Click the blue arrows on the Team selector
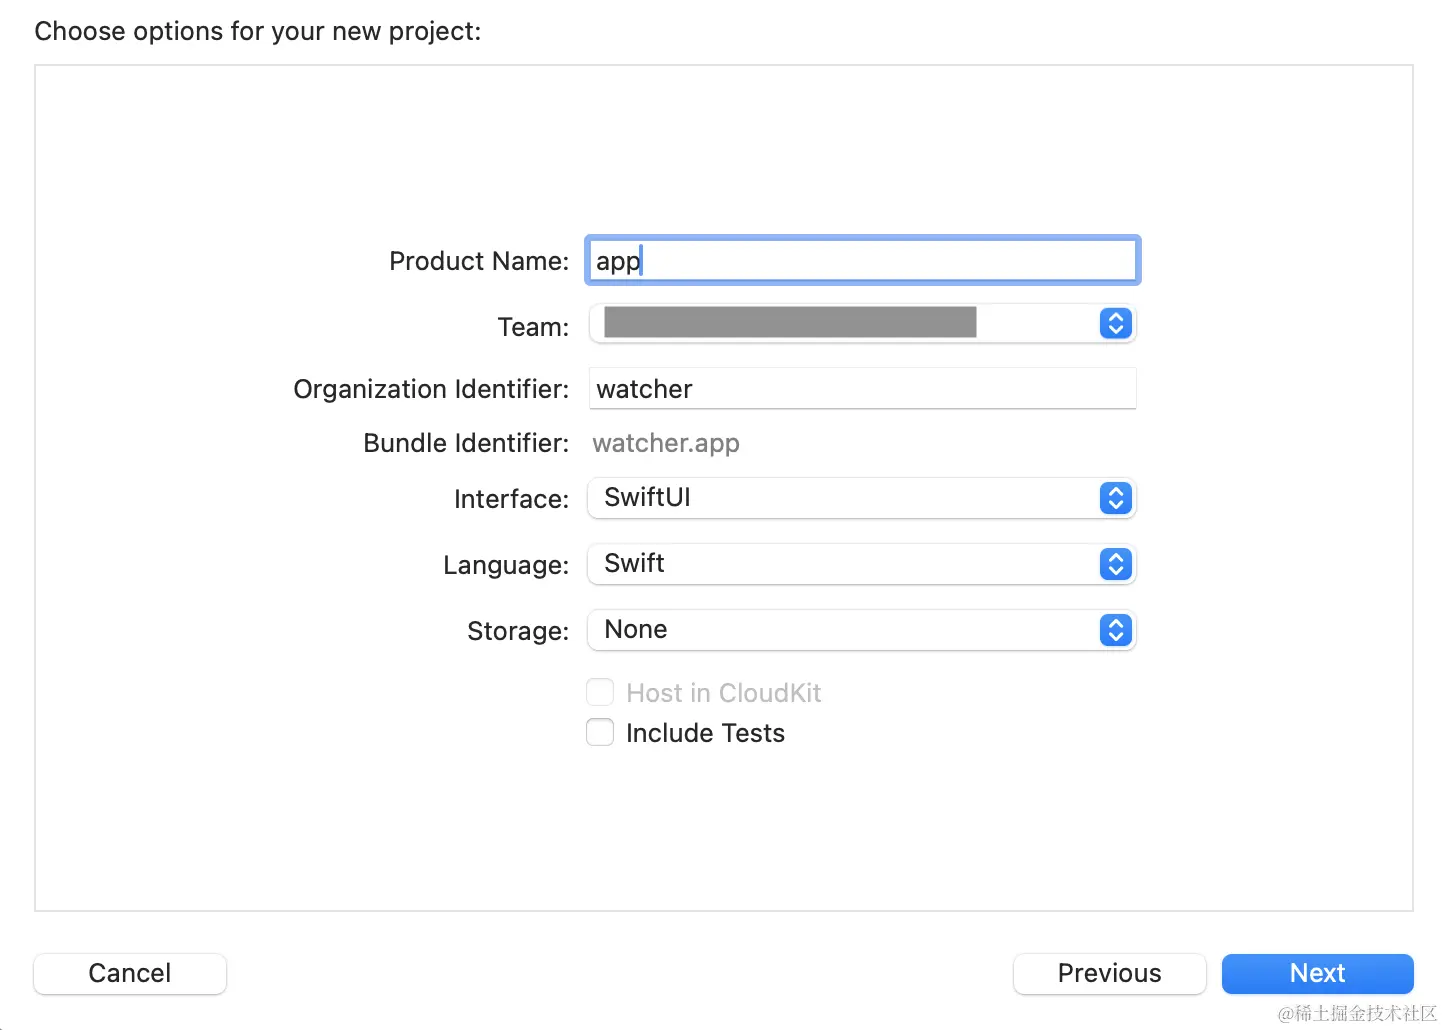Viewport: 1444px width, 1030px height. [x=1115, y=323]
